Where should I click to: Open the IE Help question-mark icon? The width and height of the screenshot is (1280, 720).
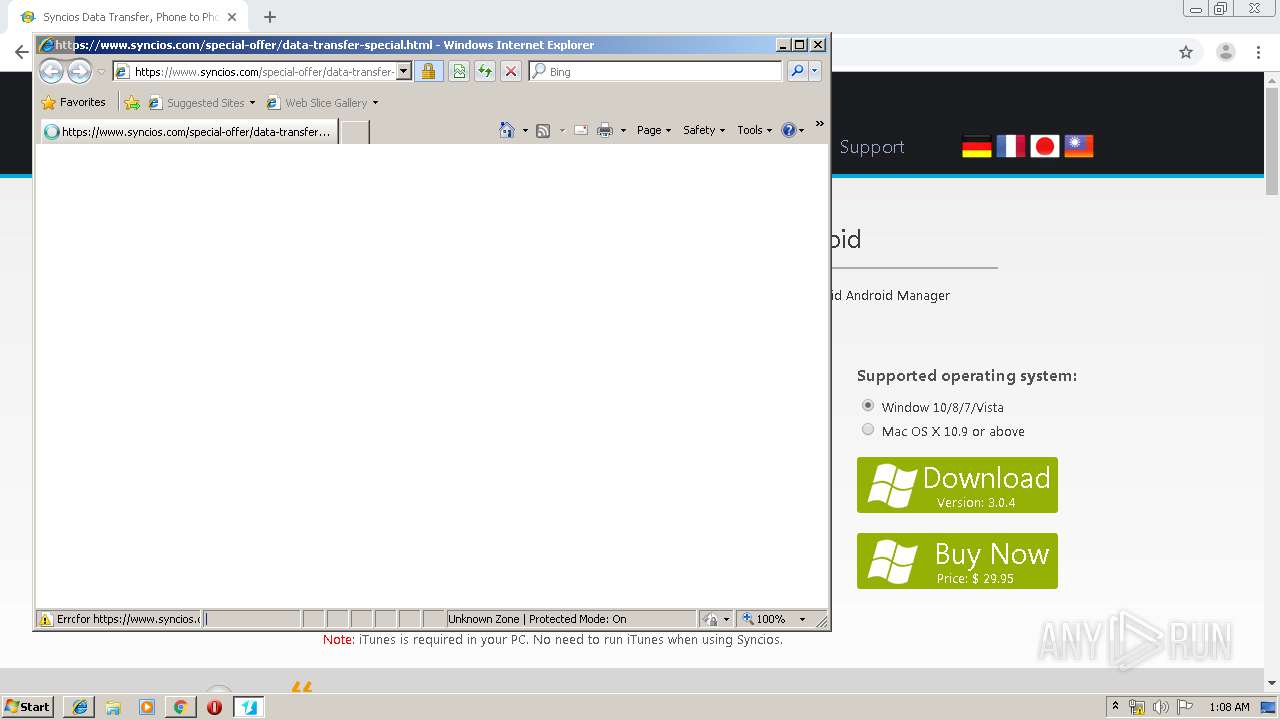point(788,130)
